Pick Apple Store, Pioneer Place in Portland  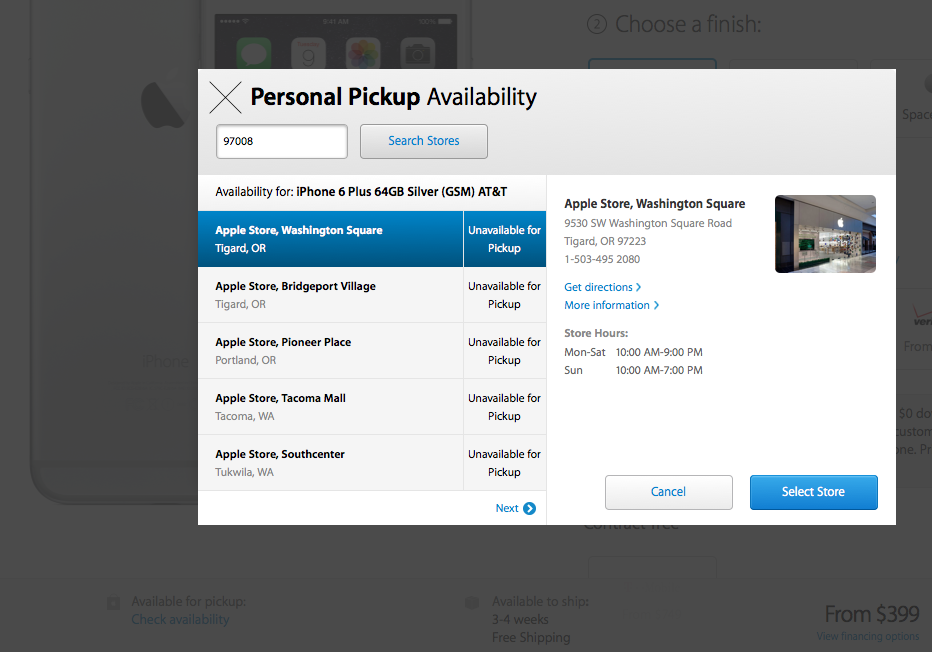(x=330, y=351)
